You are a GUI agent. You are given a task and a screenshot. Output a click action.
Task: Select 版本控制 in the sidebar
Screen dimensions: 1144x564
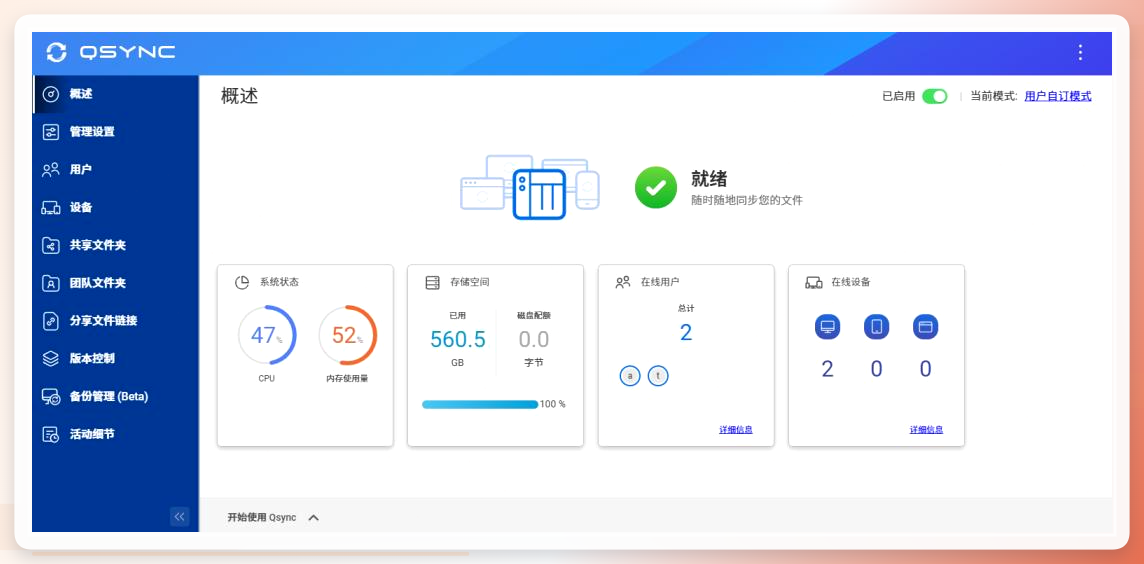click(x=115, y=359)
